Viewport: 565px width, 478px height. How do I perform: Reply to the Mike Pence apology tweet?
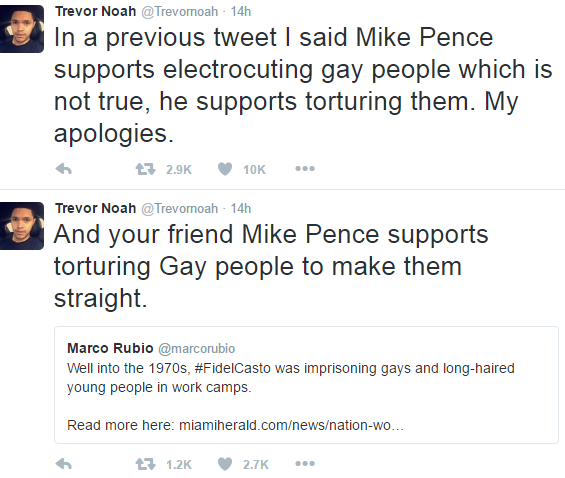coord(64,169)
